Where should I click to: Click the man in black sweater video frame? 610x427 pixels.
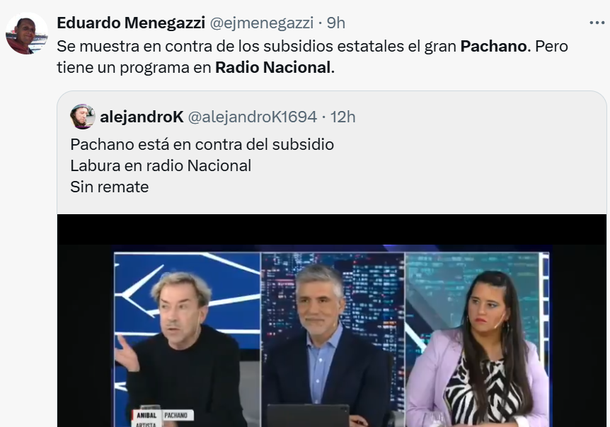tap(188, 340)
